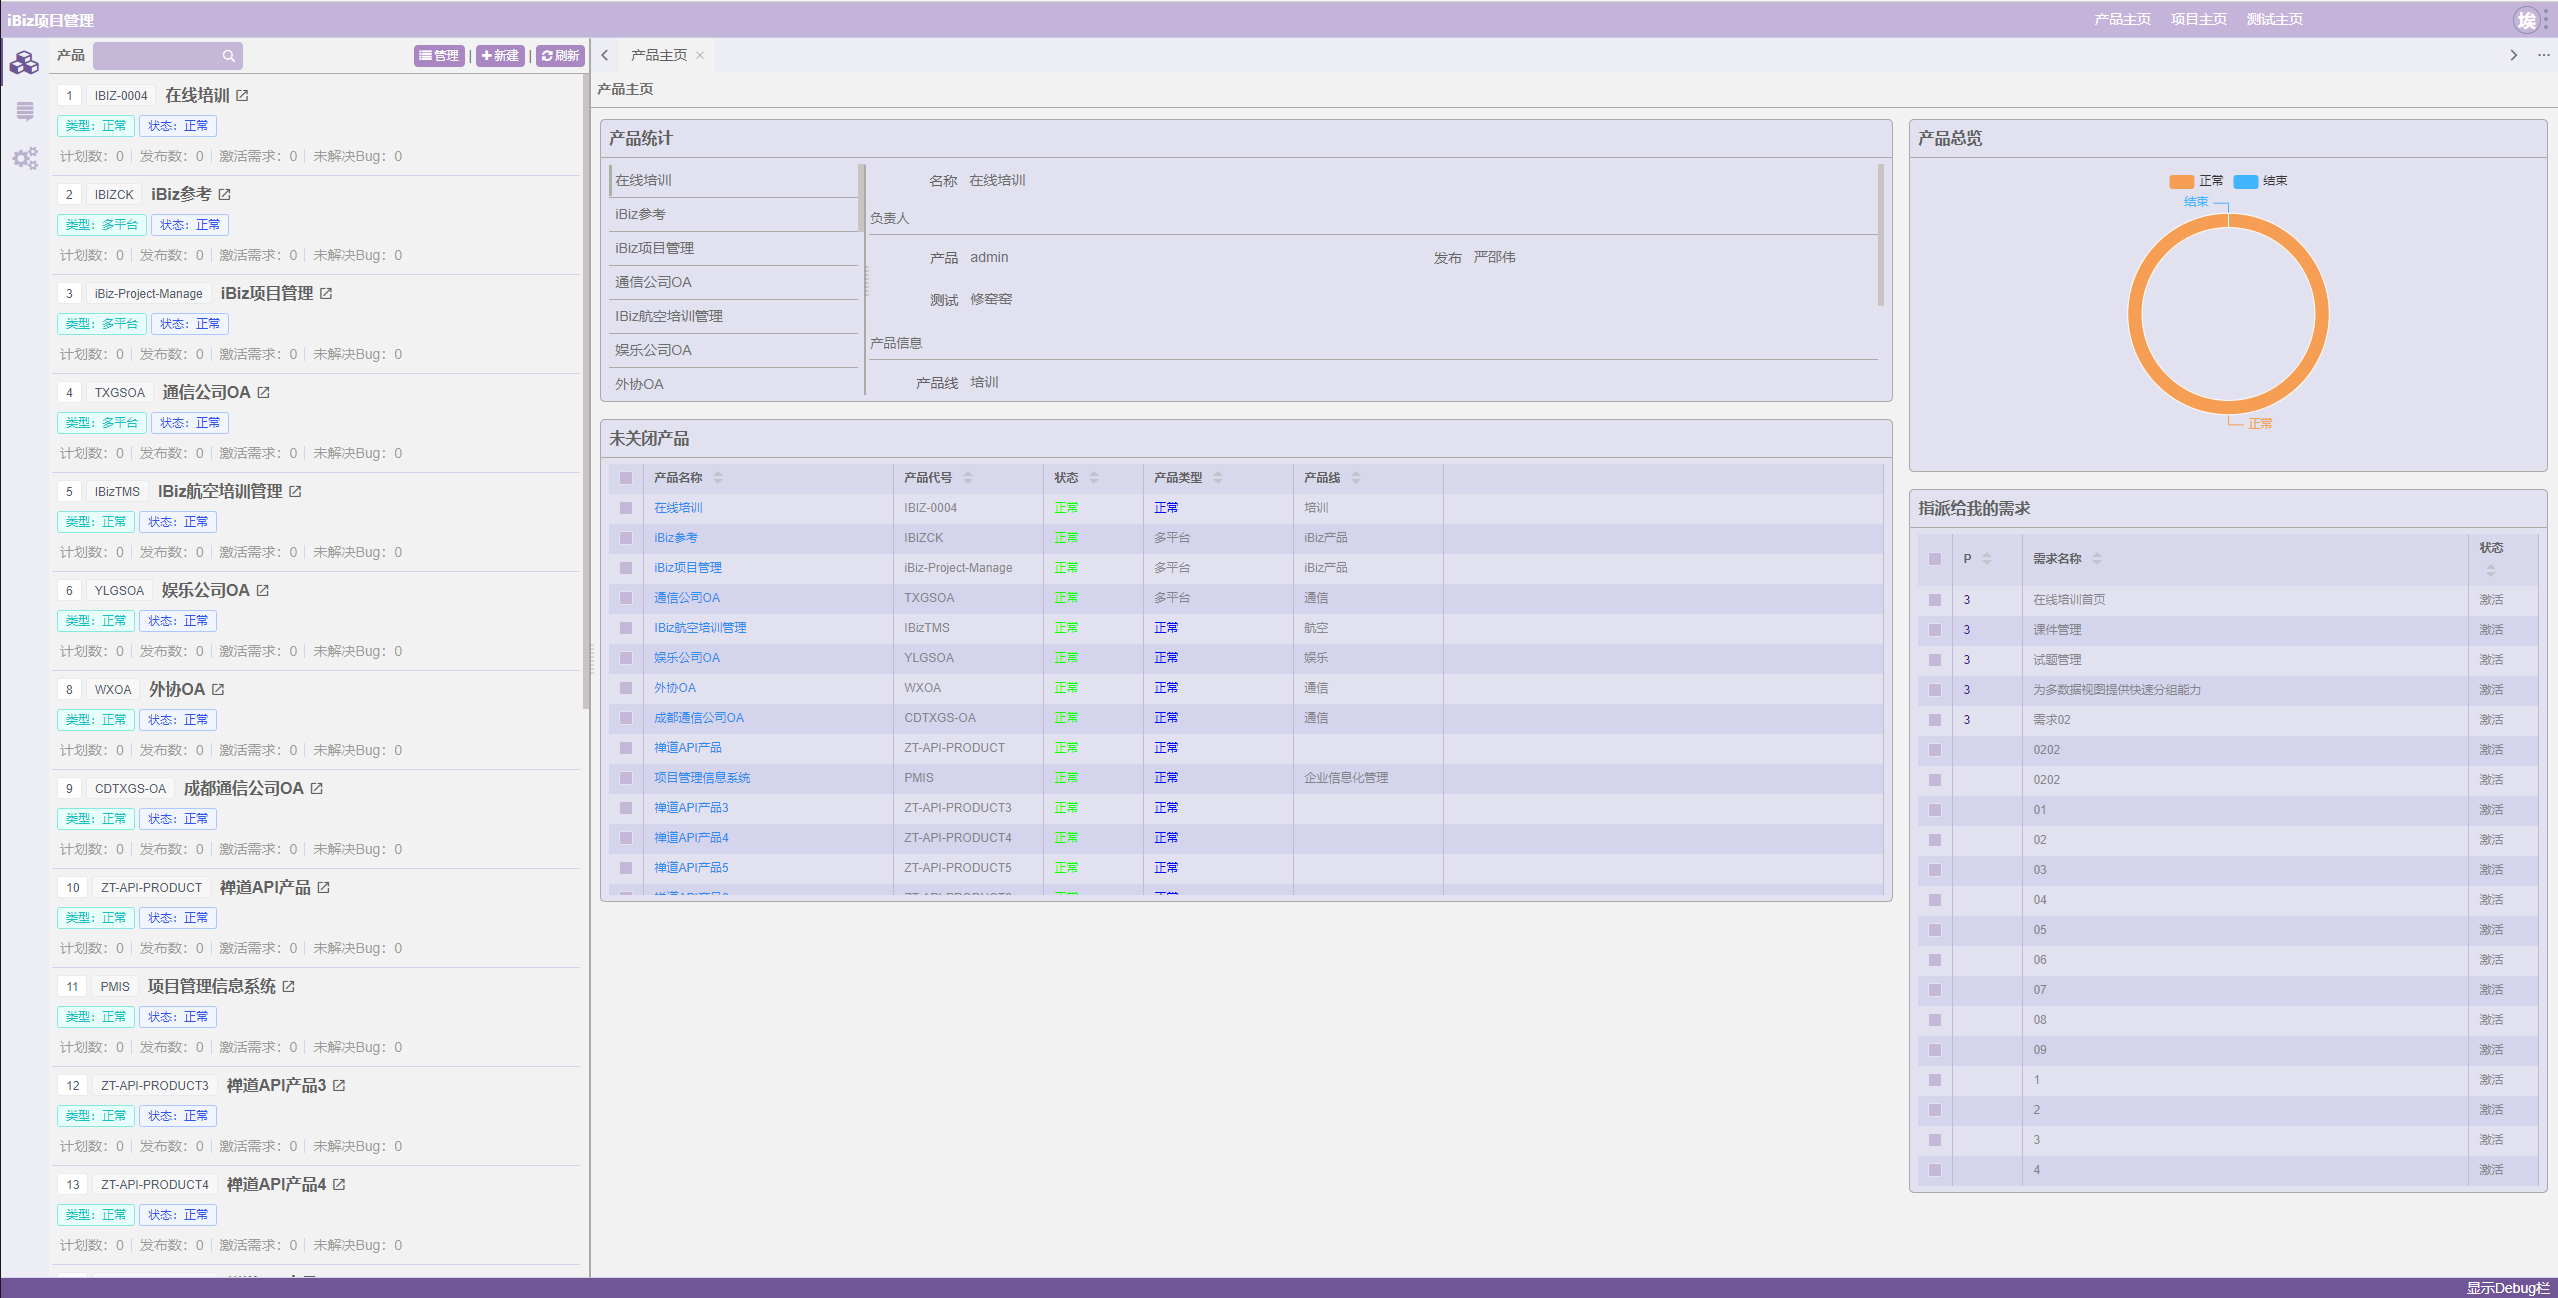Check the 项目管理信息系统 row checkbox

(x=626, y=778)
